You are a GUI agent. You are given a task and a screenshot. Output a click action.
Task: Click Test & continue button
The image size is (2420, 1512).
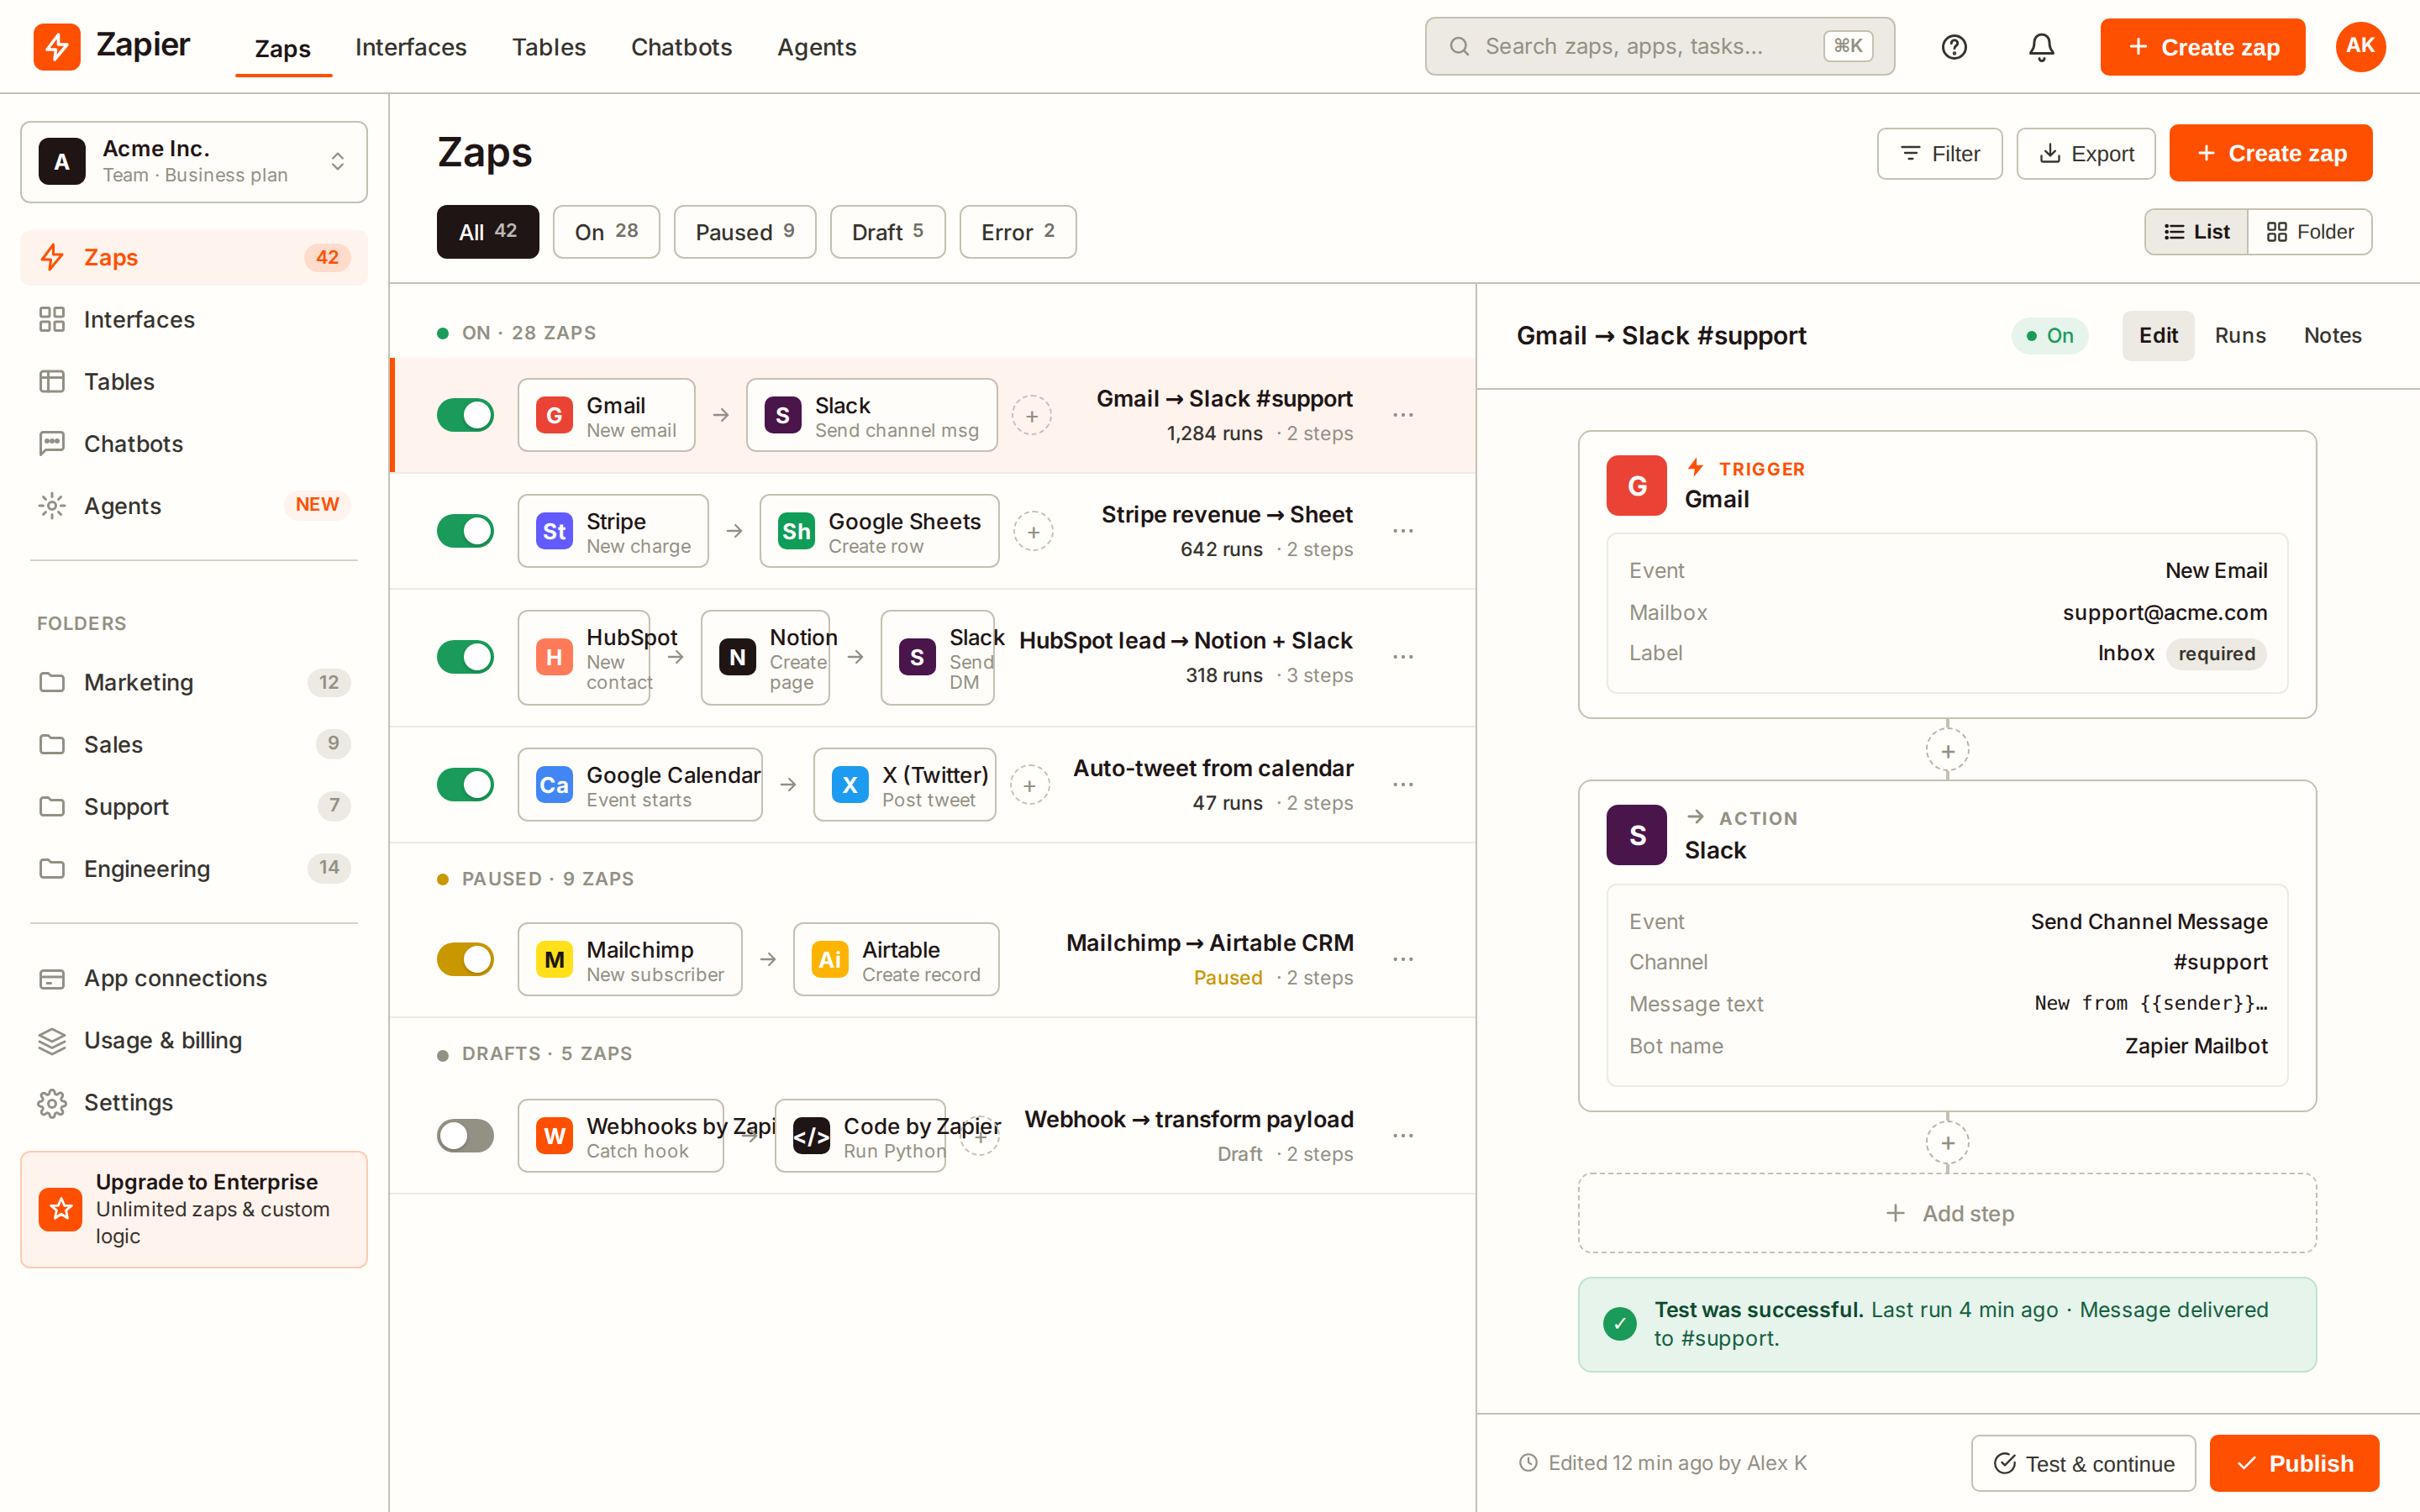2083,1463
